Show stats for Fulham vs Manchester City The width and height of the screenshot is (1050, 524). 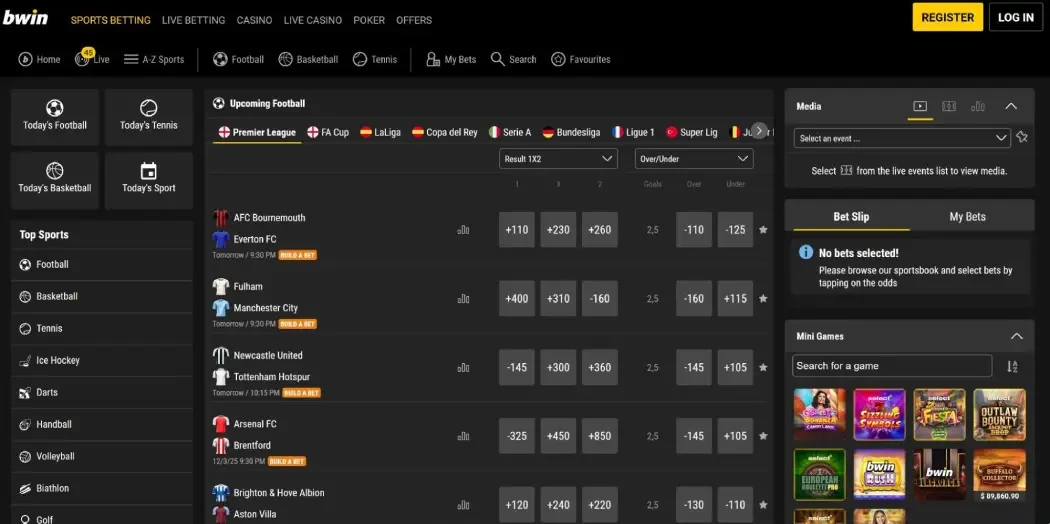click(x=463, y=298)
